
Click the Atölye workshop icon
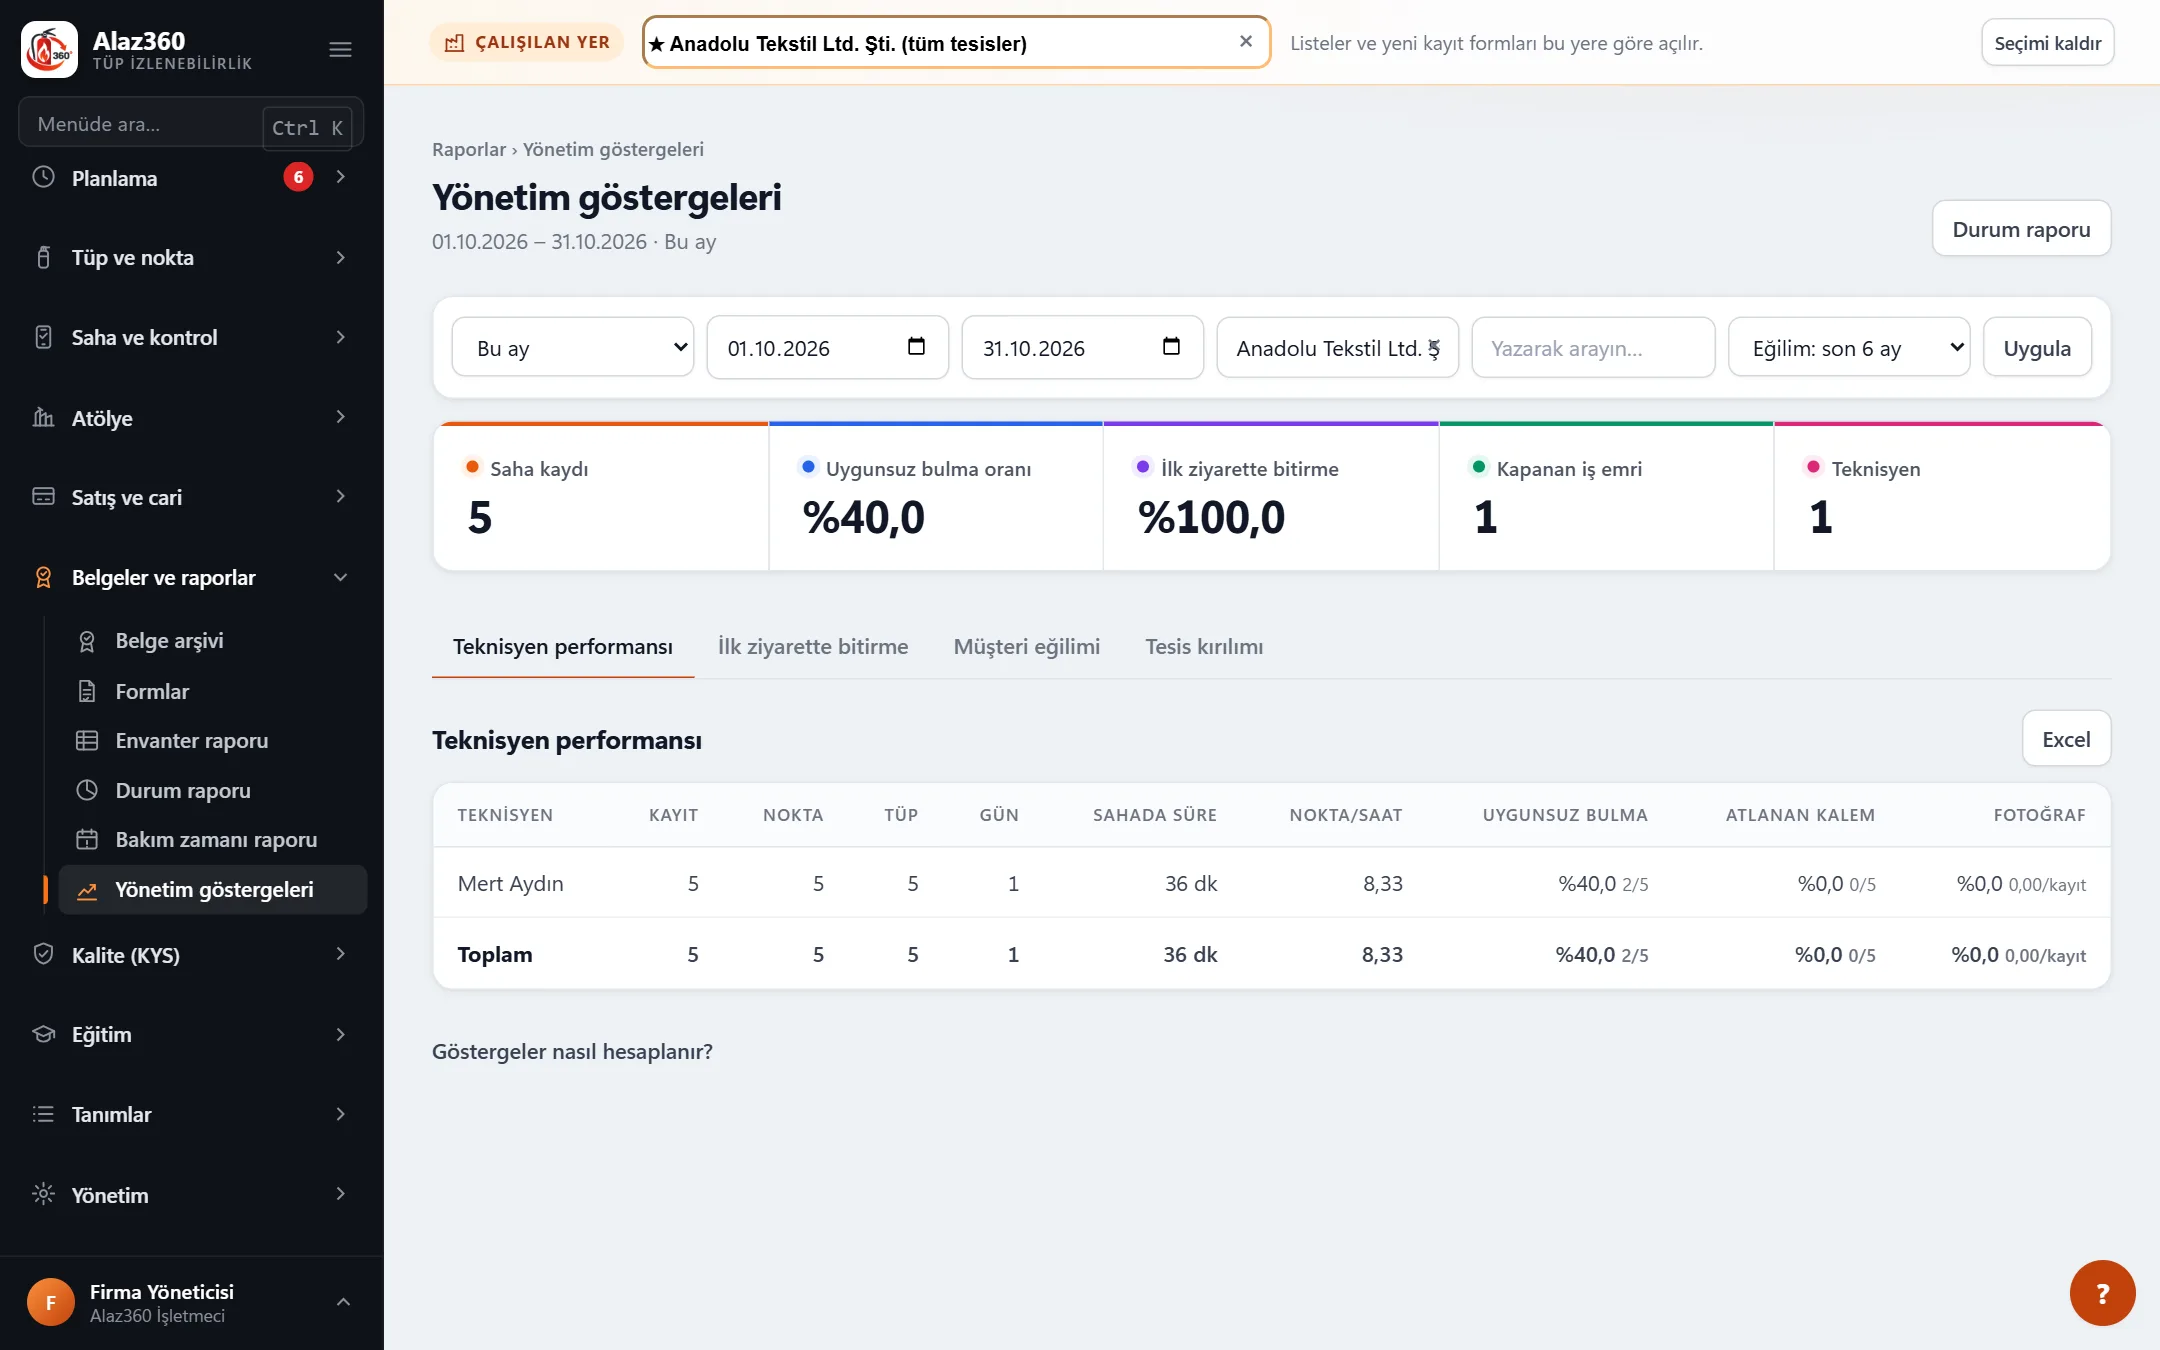[x=43, y=417]
